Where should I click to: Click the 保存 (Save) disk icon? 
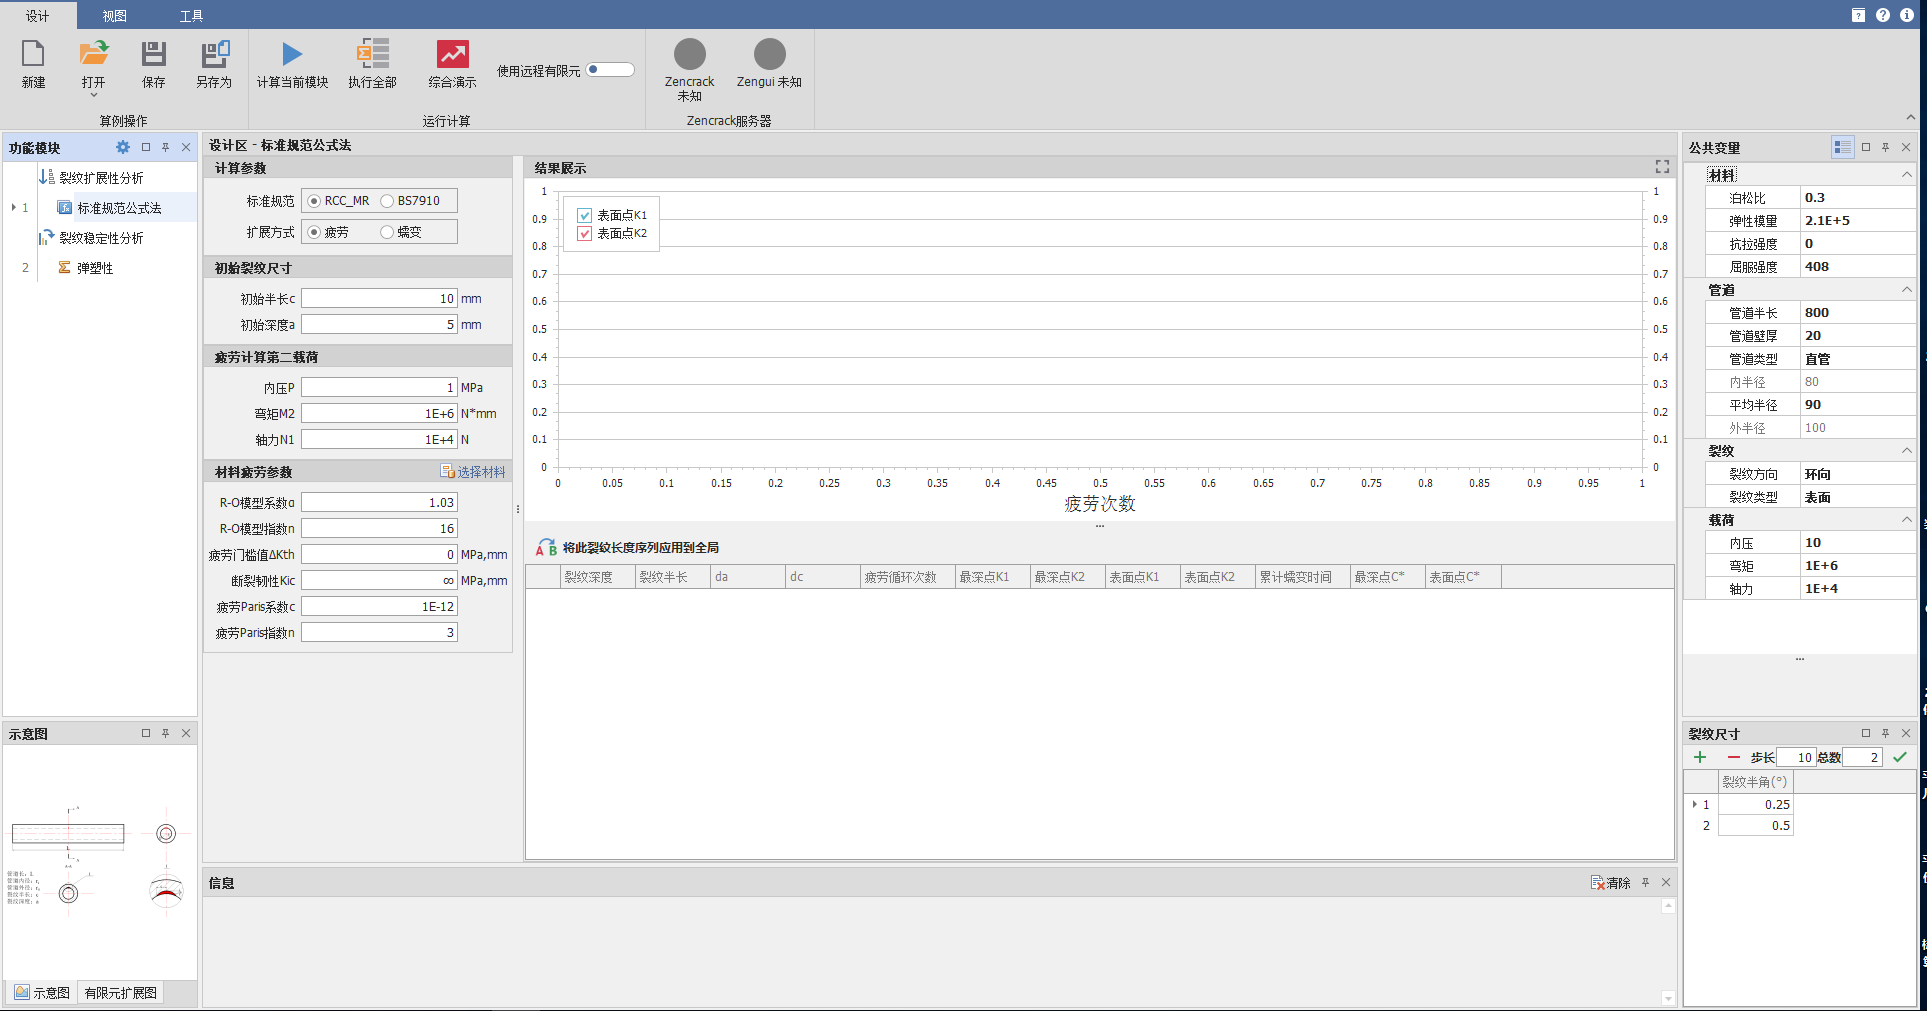coord(154,54)
